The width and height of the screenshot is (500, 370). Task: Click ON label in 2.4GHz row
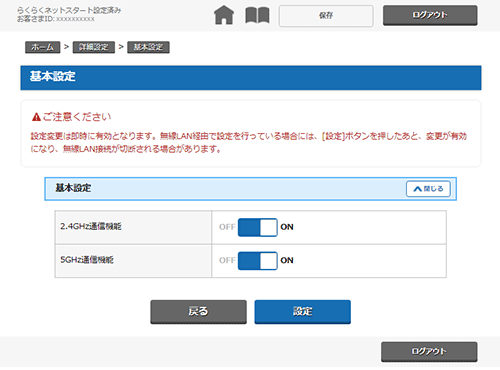click(x=287, y=227)
